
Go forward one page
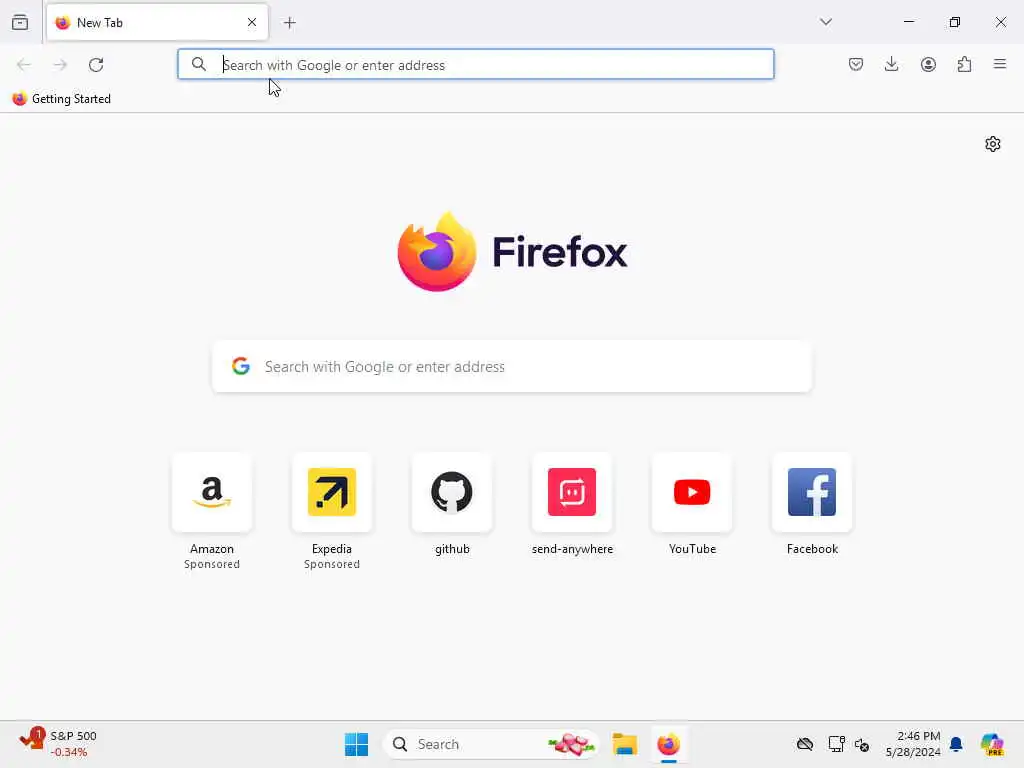click(x=60, y=65)
